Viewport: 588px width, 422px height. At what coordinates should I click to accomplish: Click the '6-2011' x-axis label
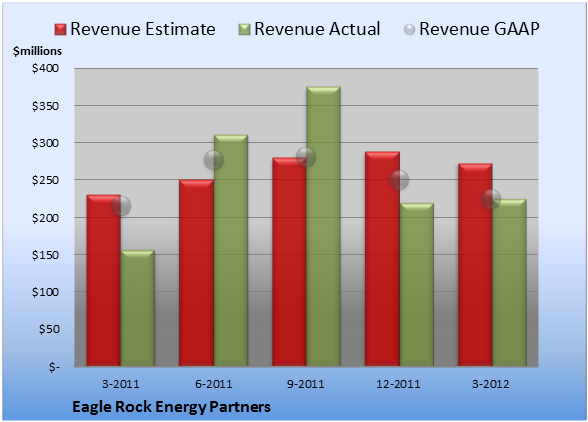pos(214,384)
